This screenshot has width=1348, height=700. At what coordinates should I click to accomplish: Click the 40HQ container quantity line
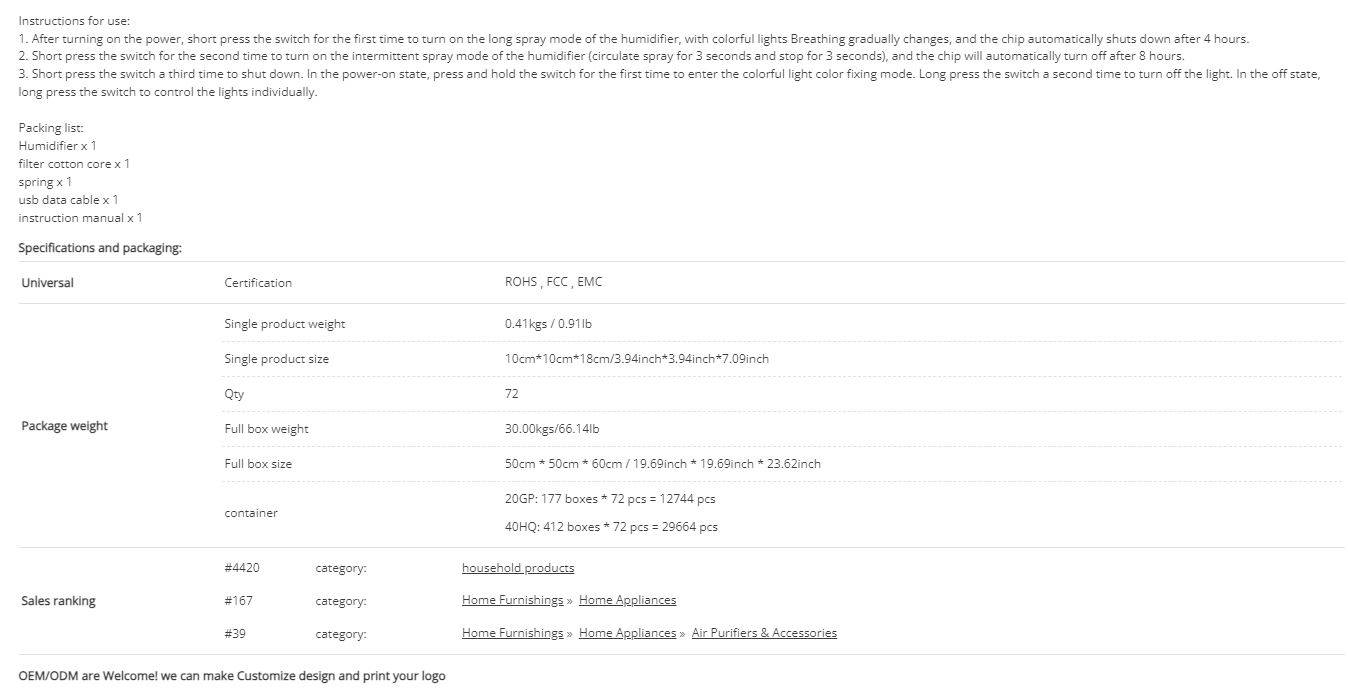click(x=611, y=527)
